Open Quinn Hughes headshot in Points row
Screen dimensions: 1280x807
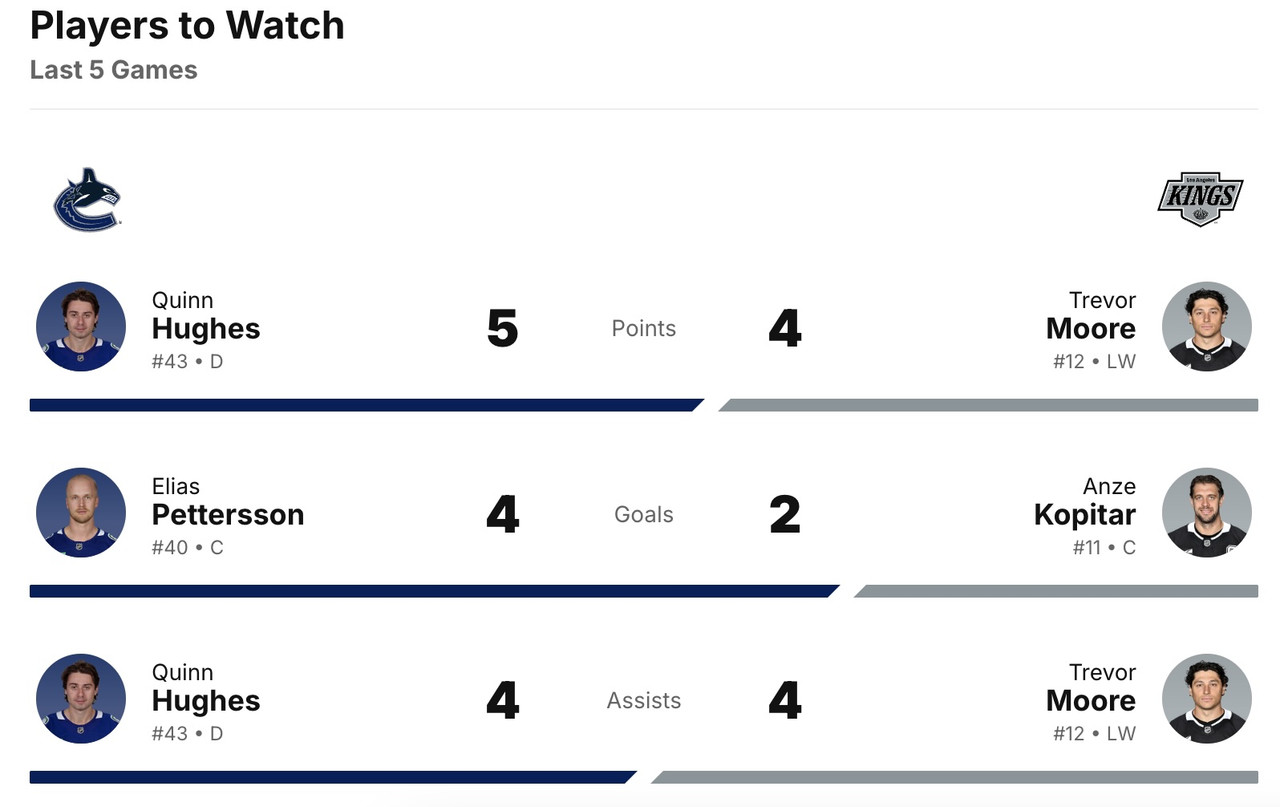click(81, 327)
